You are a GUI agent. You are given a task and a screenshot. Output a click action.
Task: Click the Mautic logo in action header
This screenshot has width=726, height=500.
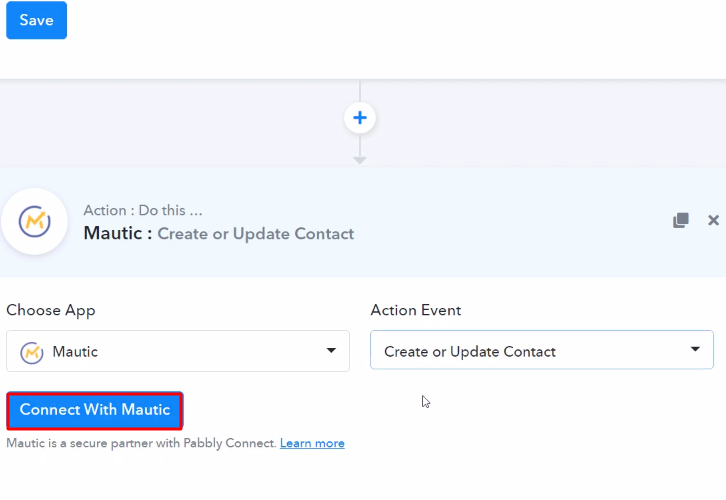point(34,221)
